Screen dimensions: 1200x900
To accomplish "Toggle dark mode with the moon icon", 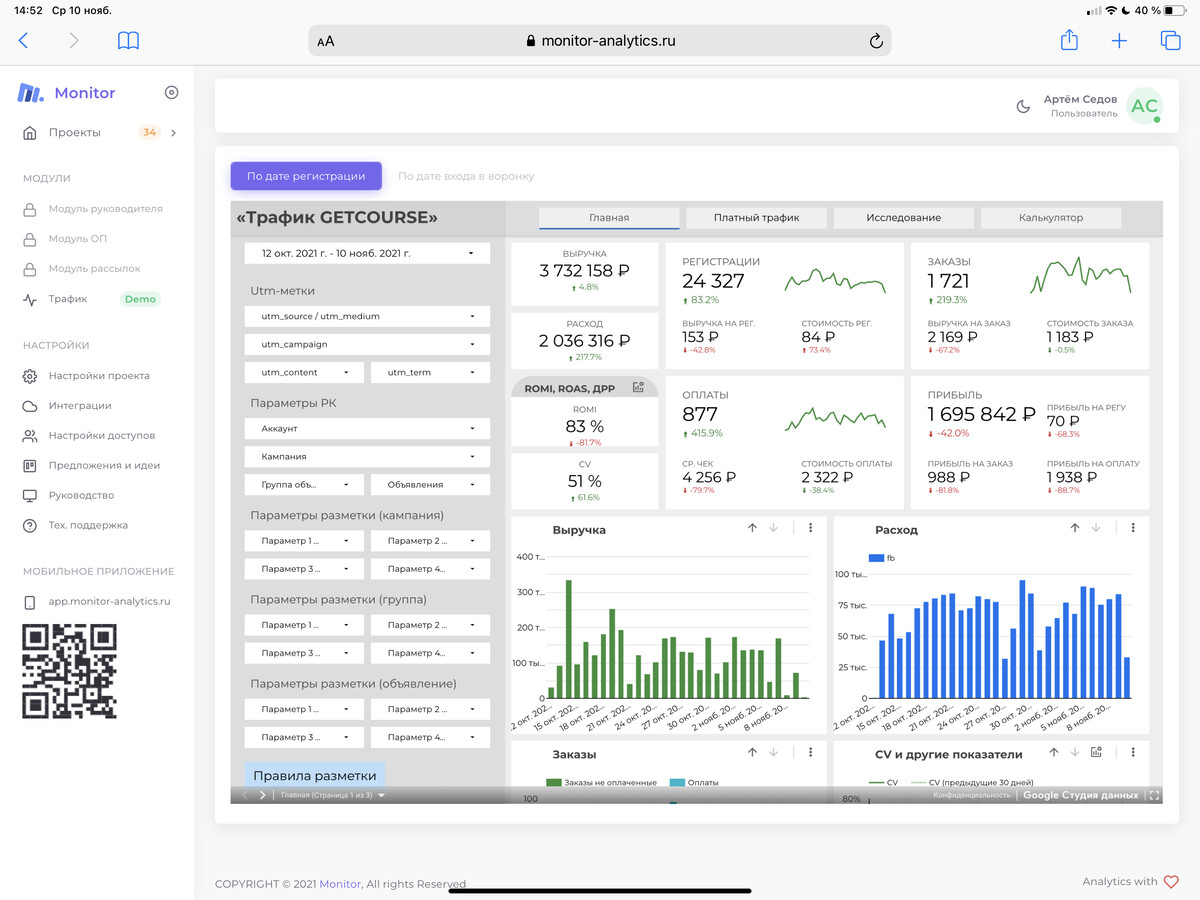I will [1023, 107].
